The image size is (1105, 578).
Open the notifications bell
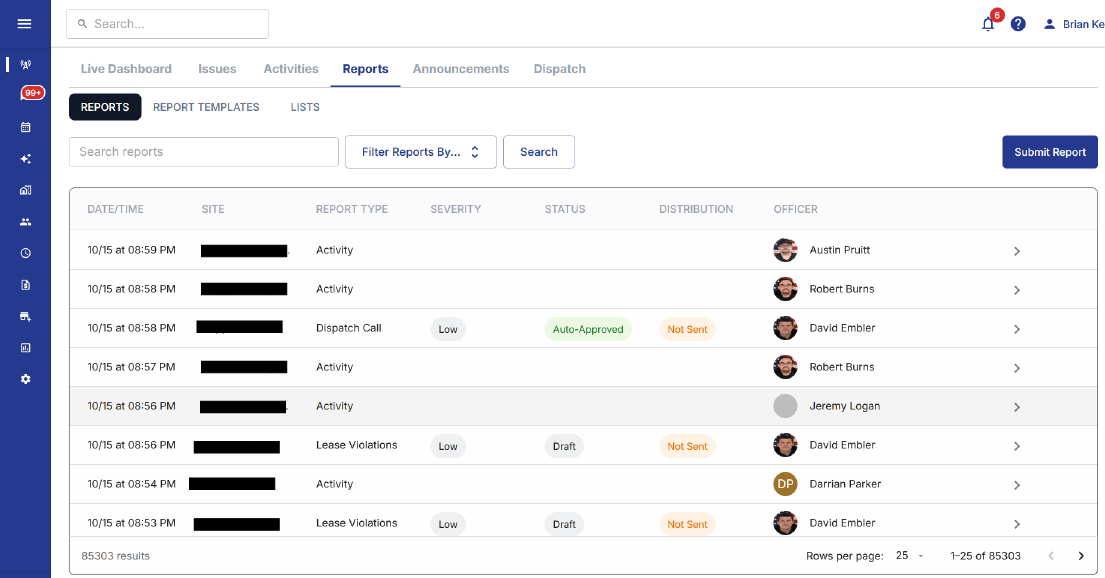pyautogui.click(x=988, y=24)
